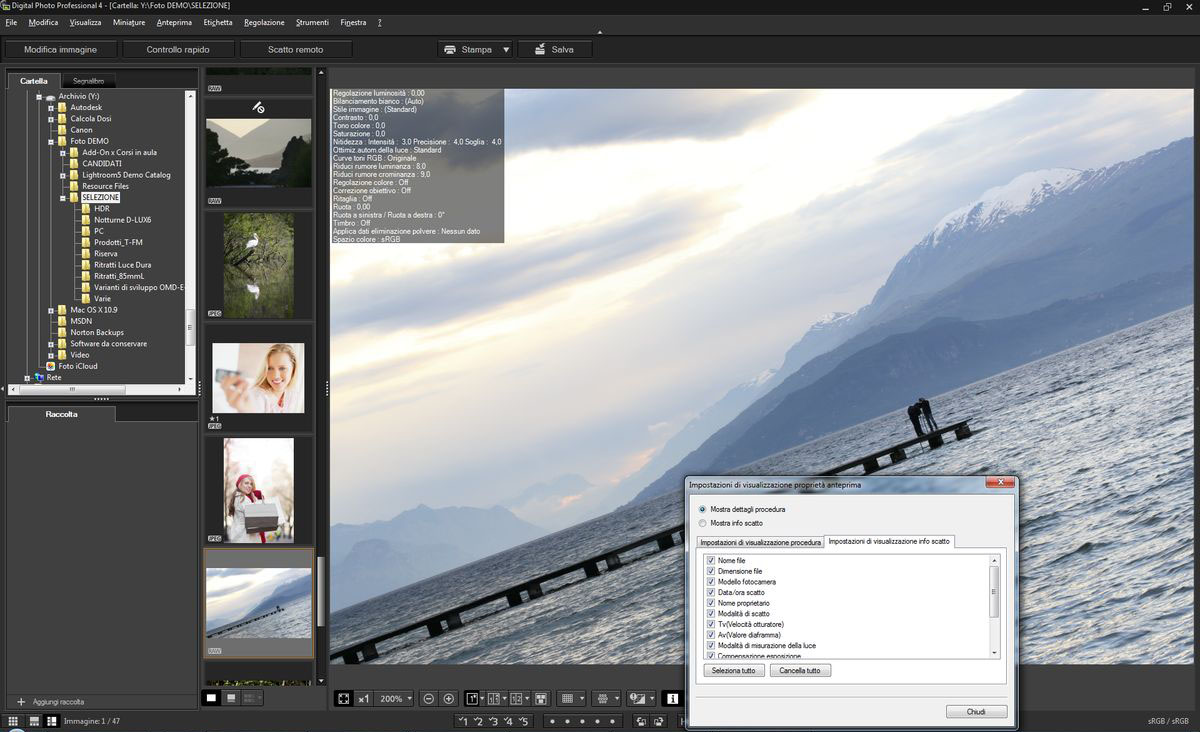The image size is (1200, 732).
Task: Click the zoom out minus icon
Action: pyautogui.click(x=428, y=699)
